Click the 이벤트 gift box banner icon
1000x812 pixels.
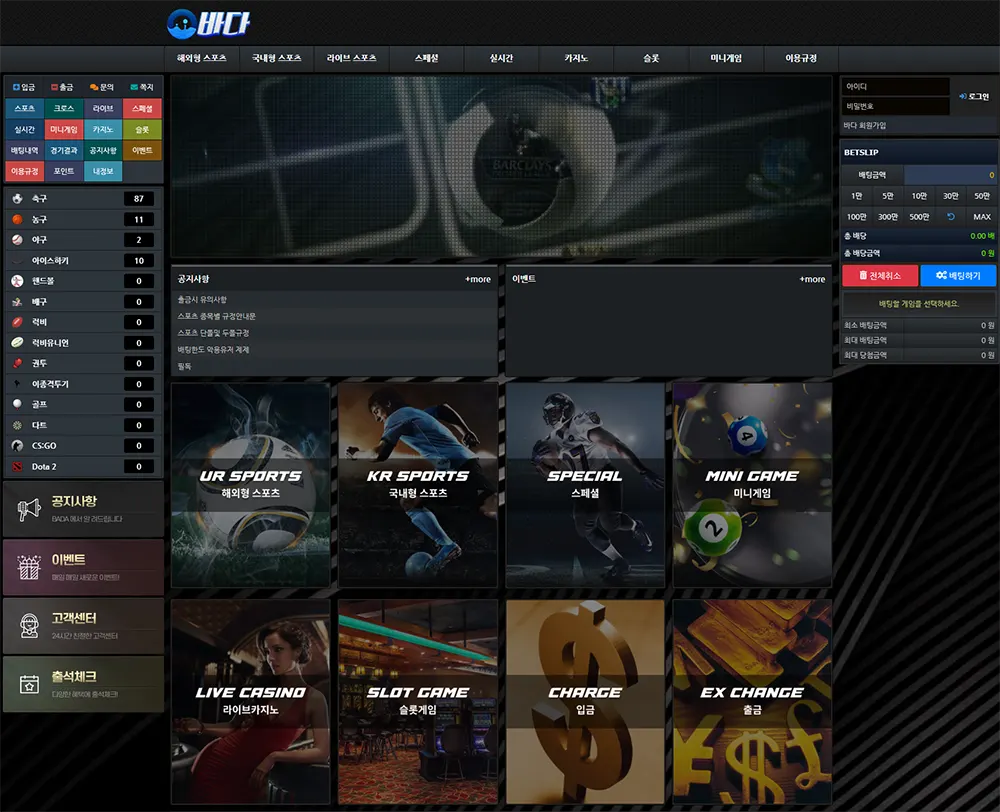click(x=29, y=567)
